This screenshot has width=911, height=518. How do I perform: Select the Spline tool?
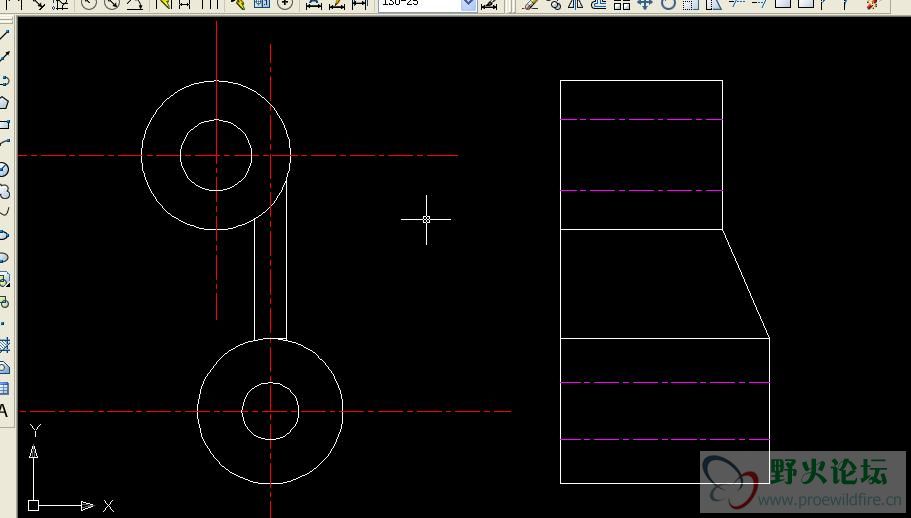(x=5, y=212)
